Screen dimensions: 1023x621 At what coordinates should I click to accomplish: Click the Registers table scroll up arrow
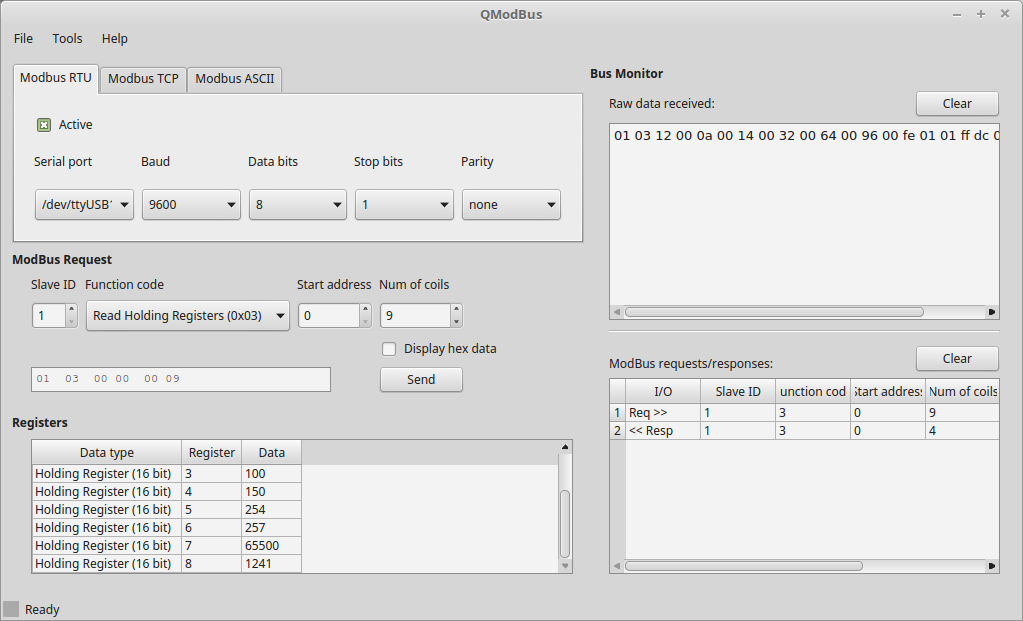click(x=565, y=447)
